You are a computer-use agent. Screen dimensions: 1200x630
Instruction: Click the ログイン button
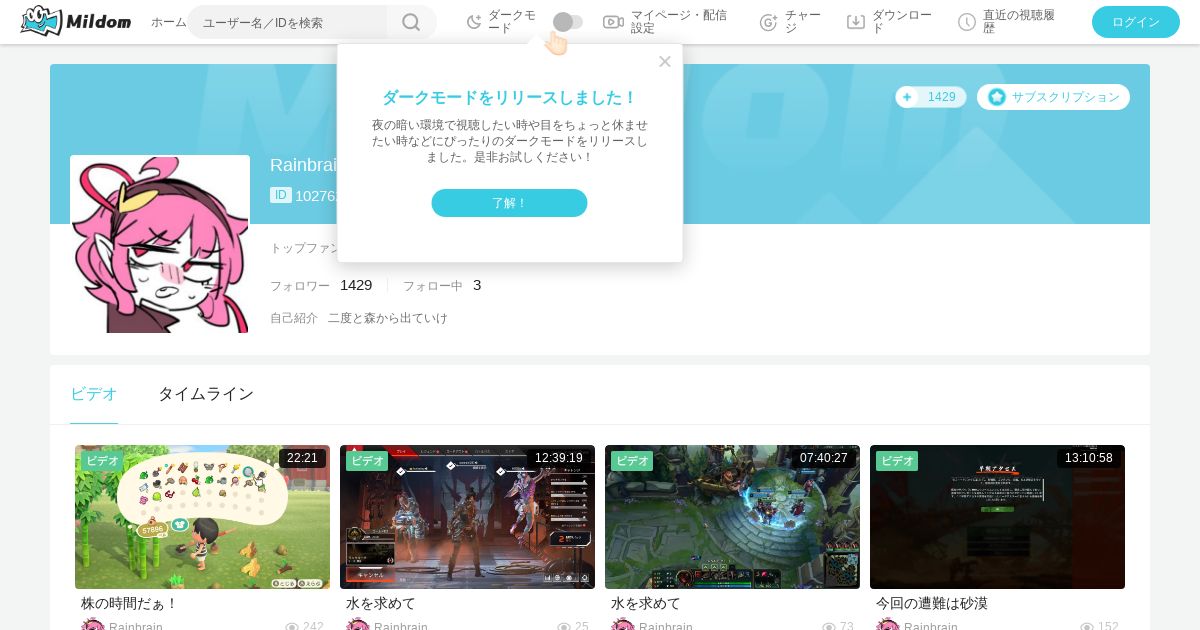1136,22
